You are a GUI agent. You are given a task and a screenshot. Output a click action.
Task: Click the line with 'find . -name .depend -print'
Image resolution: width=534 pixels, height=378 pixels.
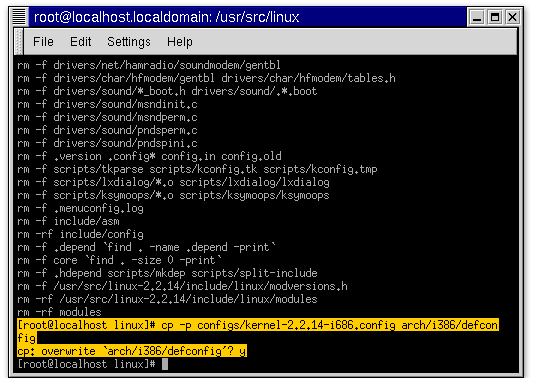(146, 247)
